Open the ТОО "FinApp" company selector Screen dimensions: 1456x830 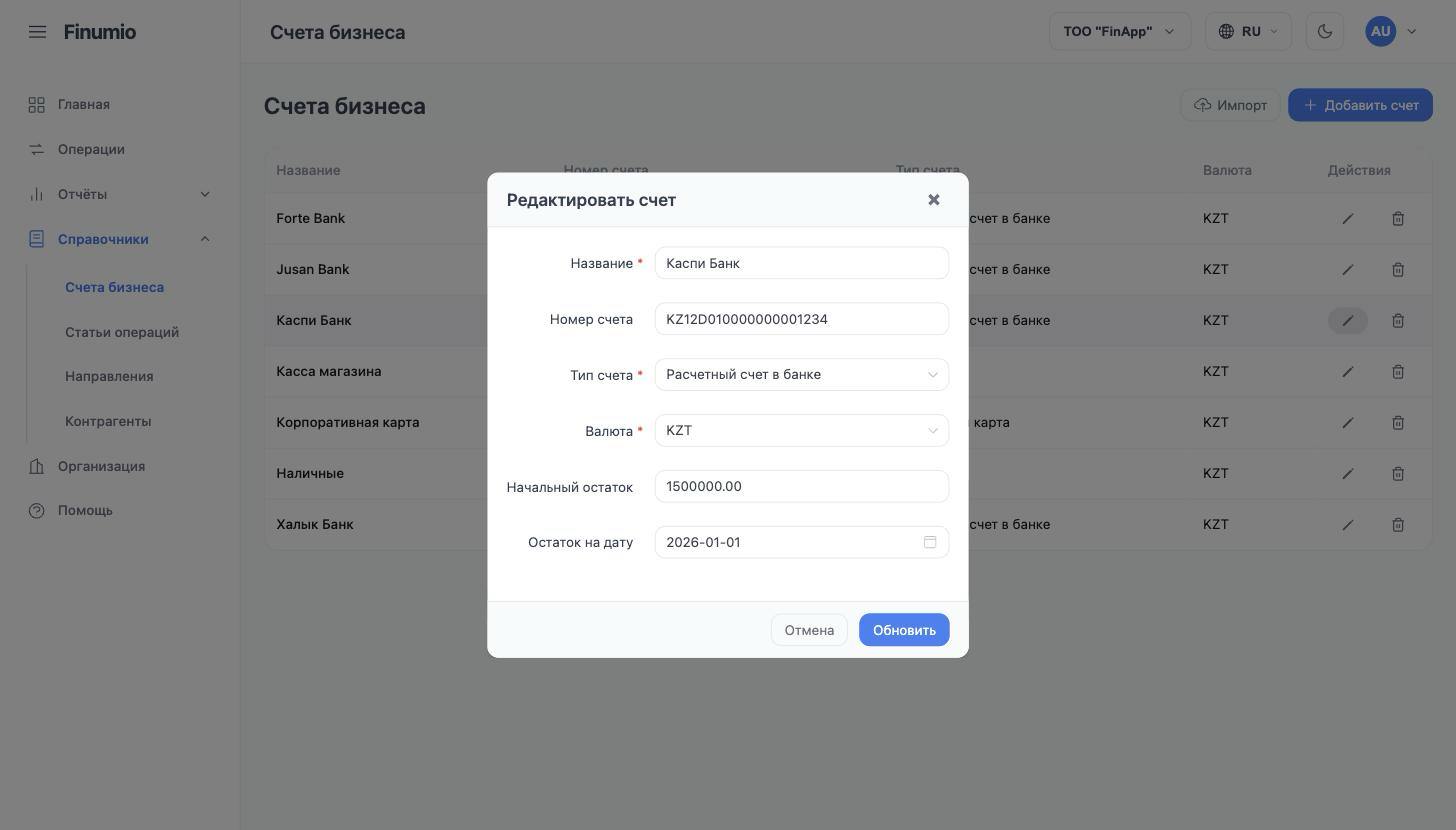tap(1120, 31)
